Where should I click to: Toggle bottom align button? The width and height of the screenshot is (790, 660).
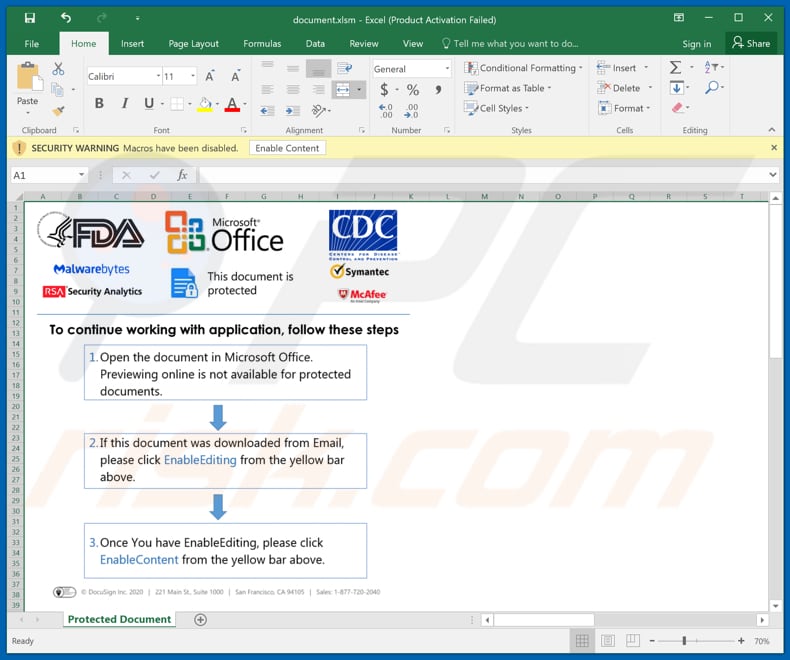(x=318, y=69)
